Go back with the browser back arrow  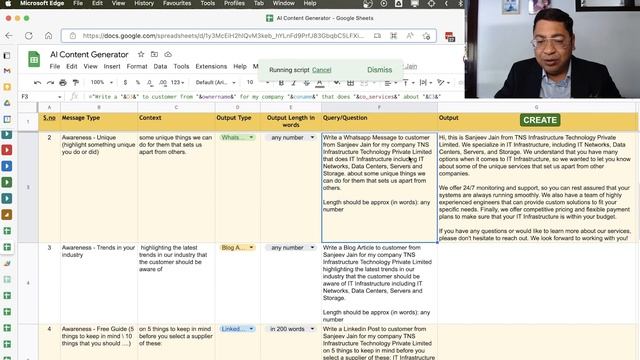point(9,36)
